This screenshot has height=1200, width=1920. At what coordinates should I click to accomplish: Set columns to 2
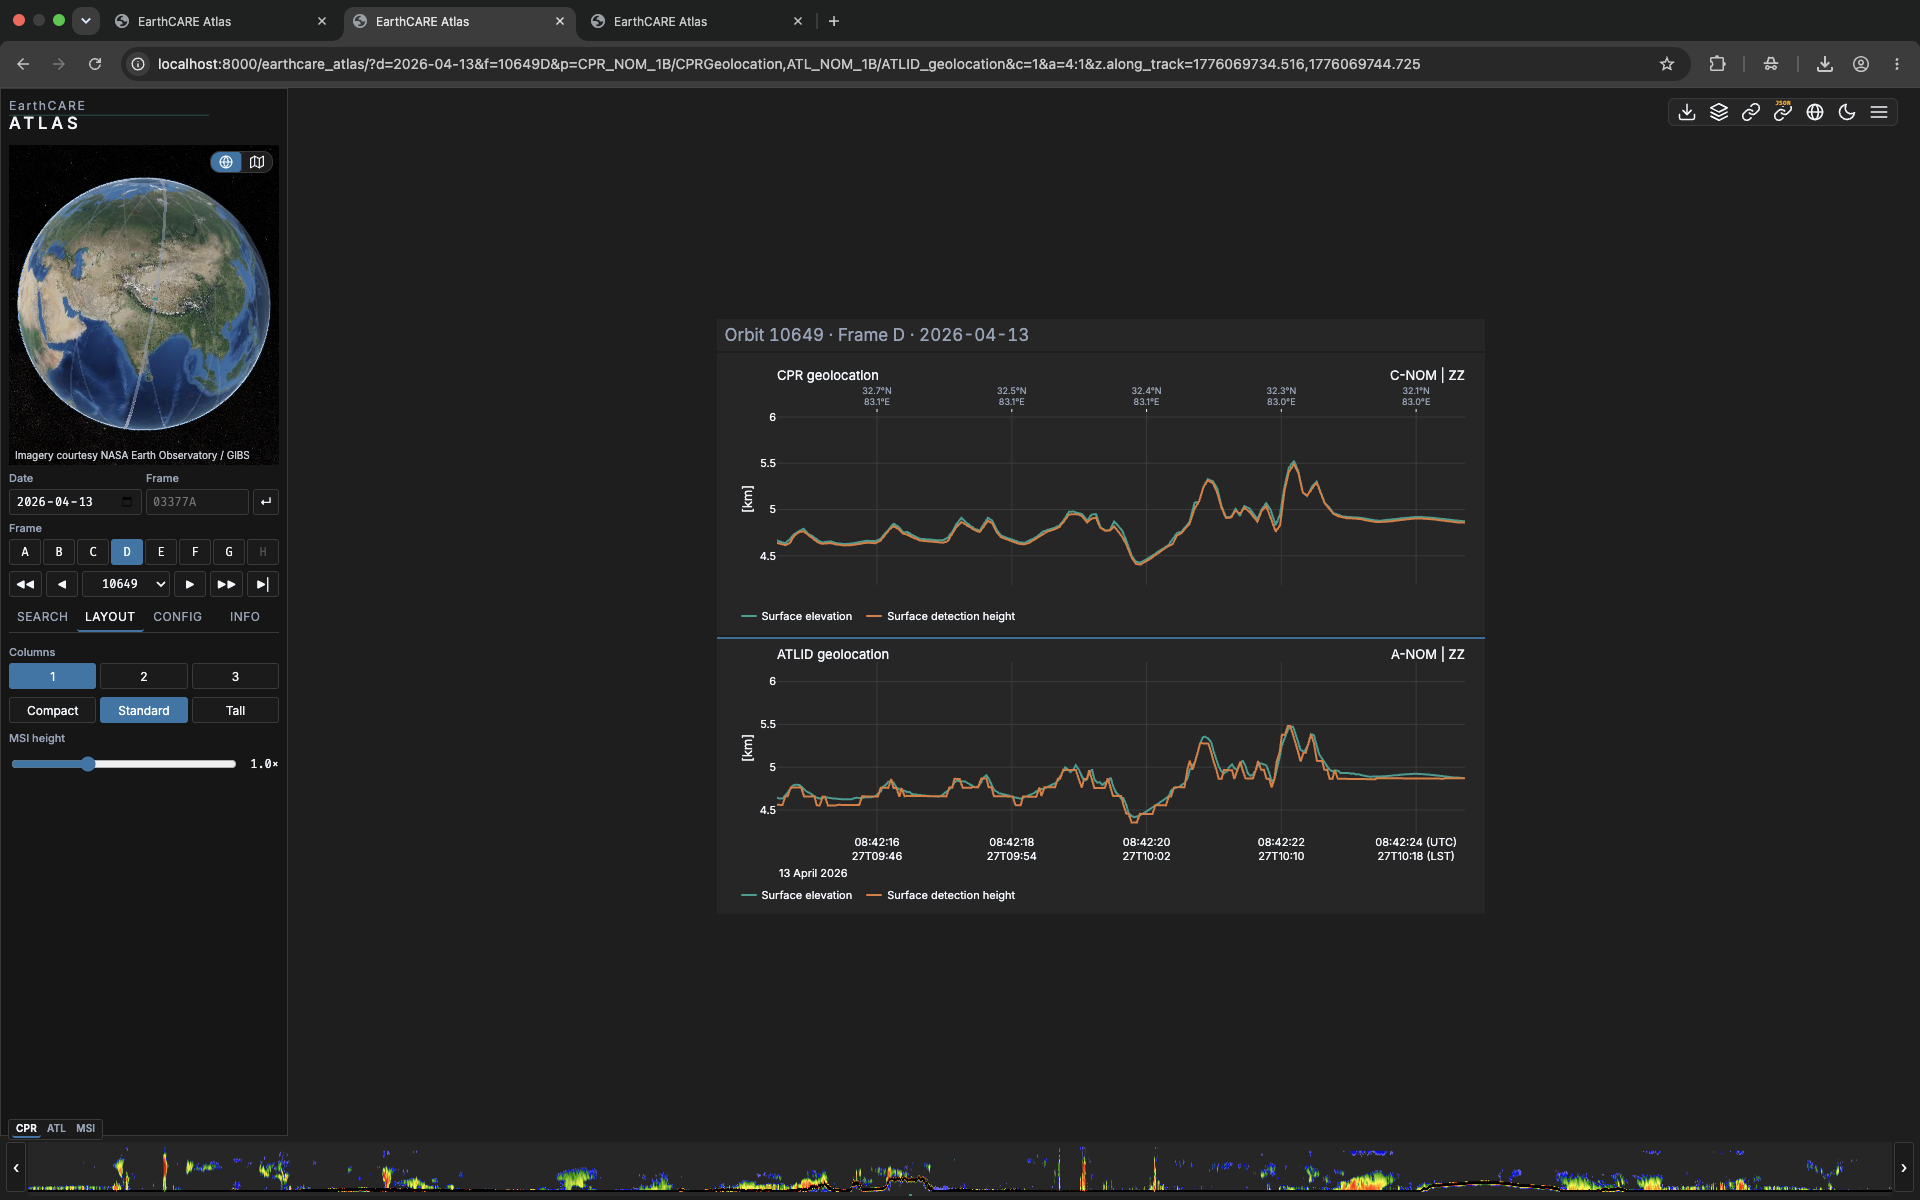(144, 677)
